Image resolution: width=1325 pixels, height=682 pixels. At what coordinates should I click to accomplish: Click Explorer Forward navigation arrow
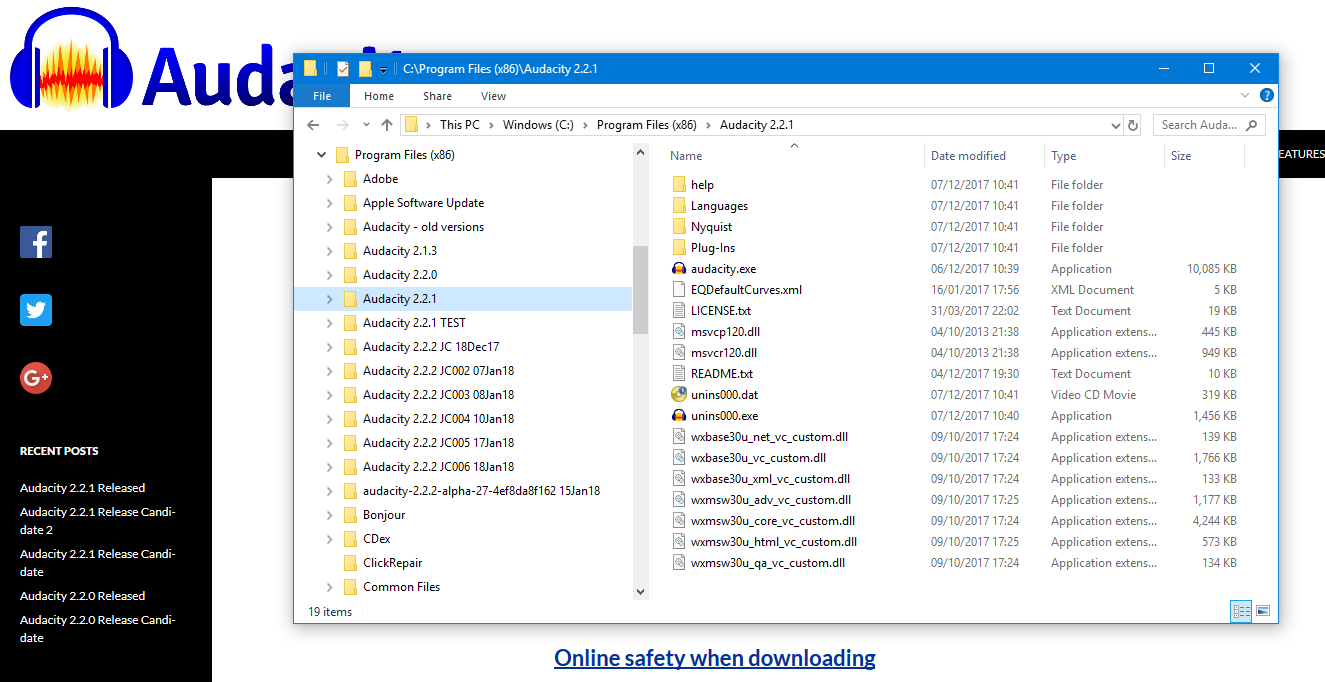click(x=343, y=125)
